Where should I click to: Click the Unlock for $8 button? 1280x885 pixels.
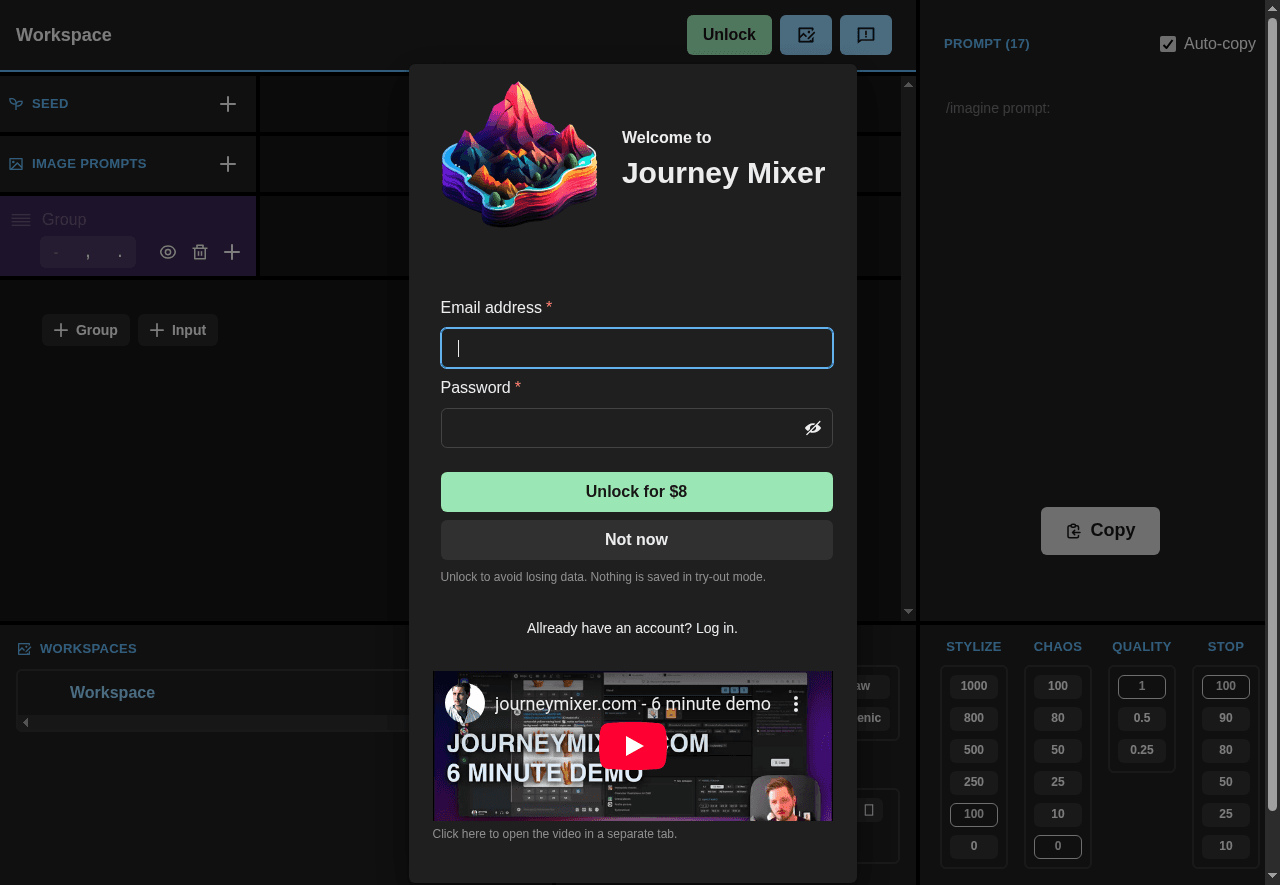[636, 491]
